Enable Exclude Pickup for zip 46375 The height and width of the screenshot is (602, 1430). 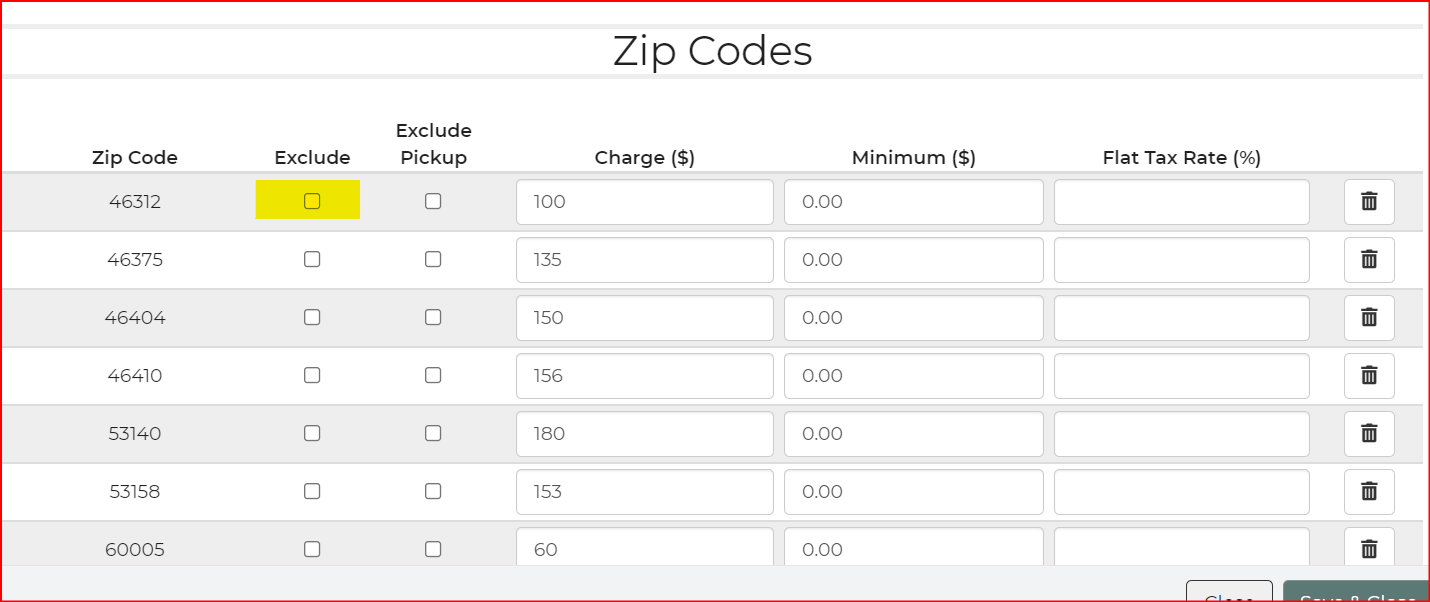[433, 259]
